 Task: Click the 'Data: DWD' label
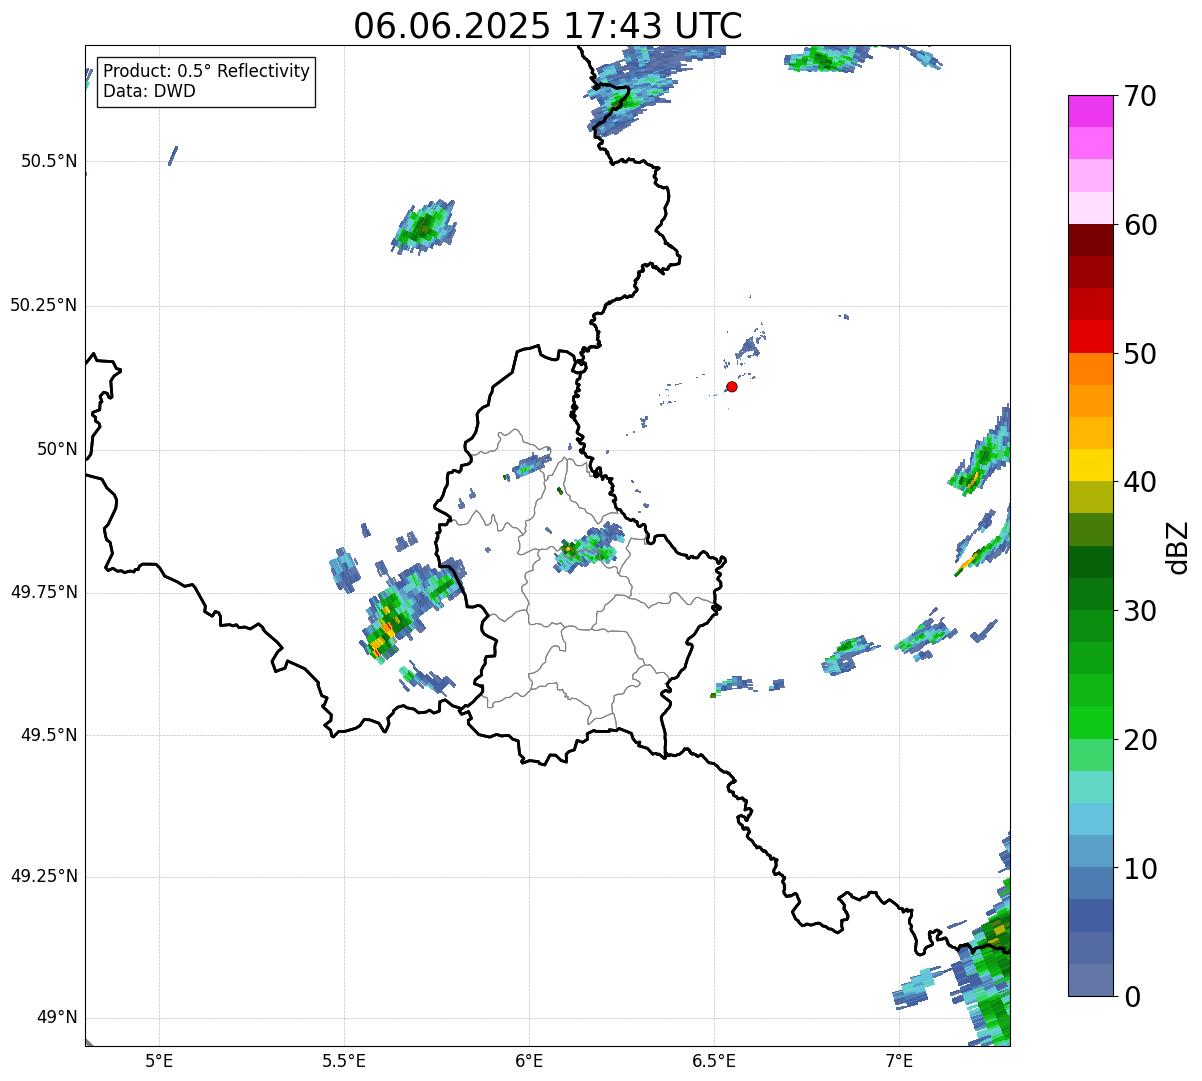point(150,91)
